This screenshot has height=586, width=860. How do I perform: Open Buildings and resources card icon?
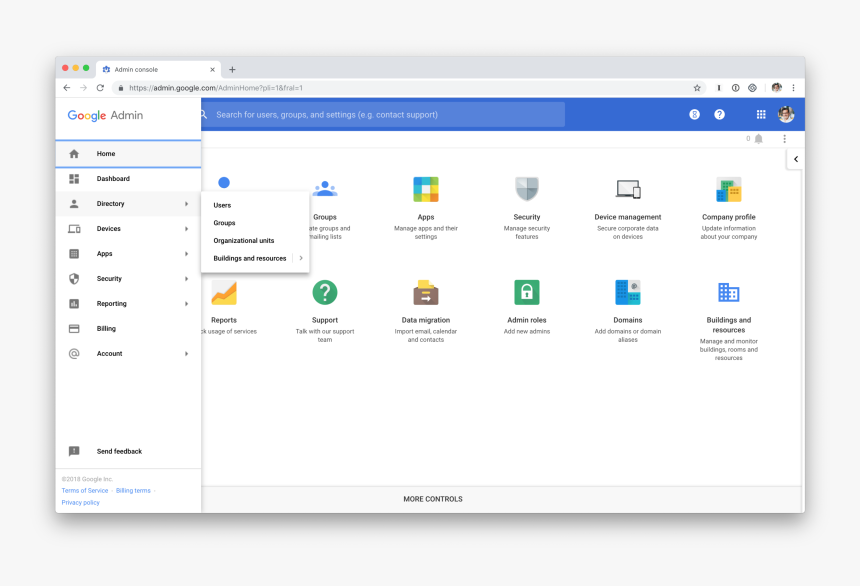coord(728,292)
